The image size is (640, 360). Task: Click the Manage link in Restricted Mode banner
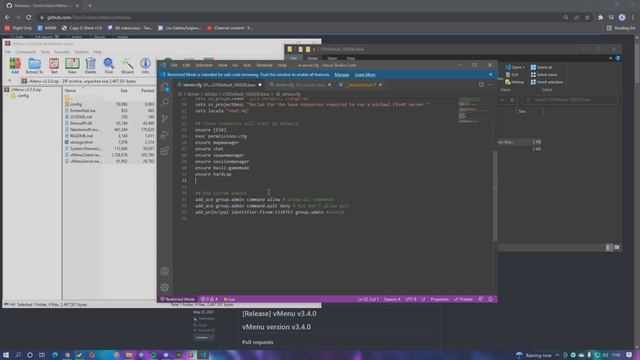342,75
